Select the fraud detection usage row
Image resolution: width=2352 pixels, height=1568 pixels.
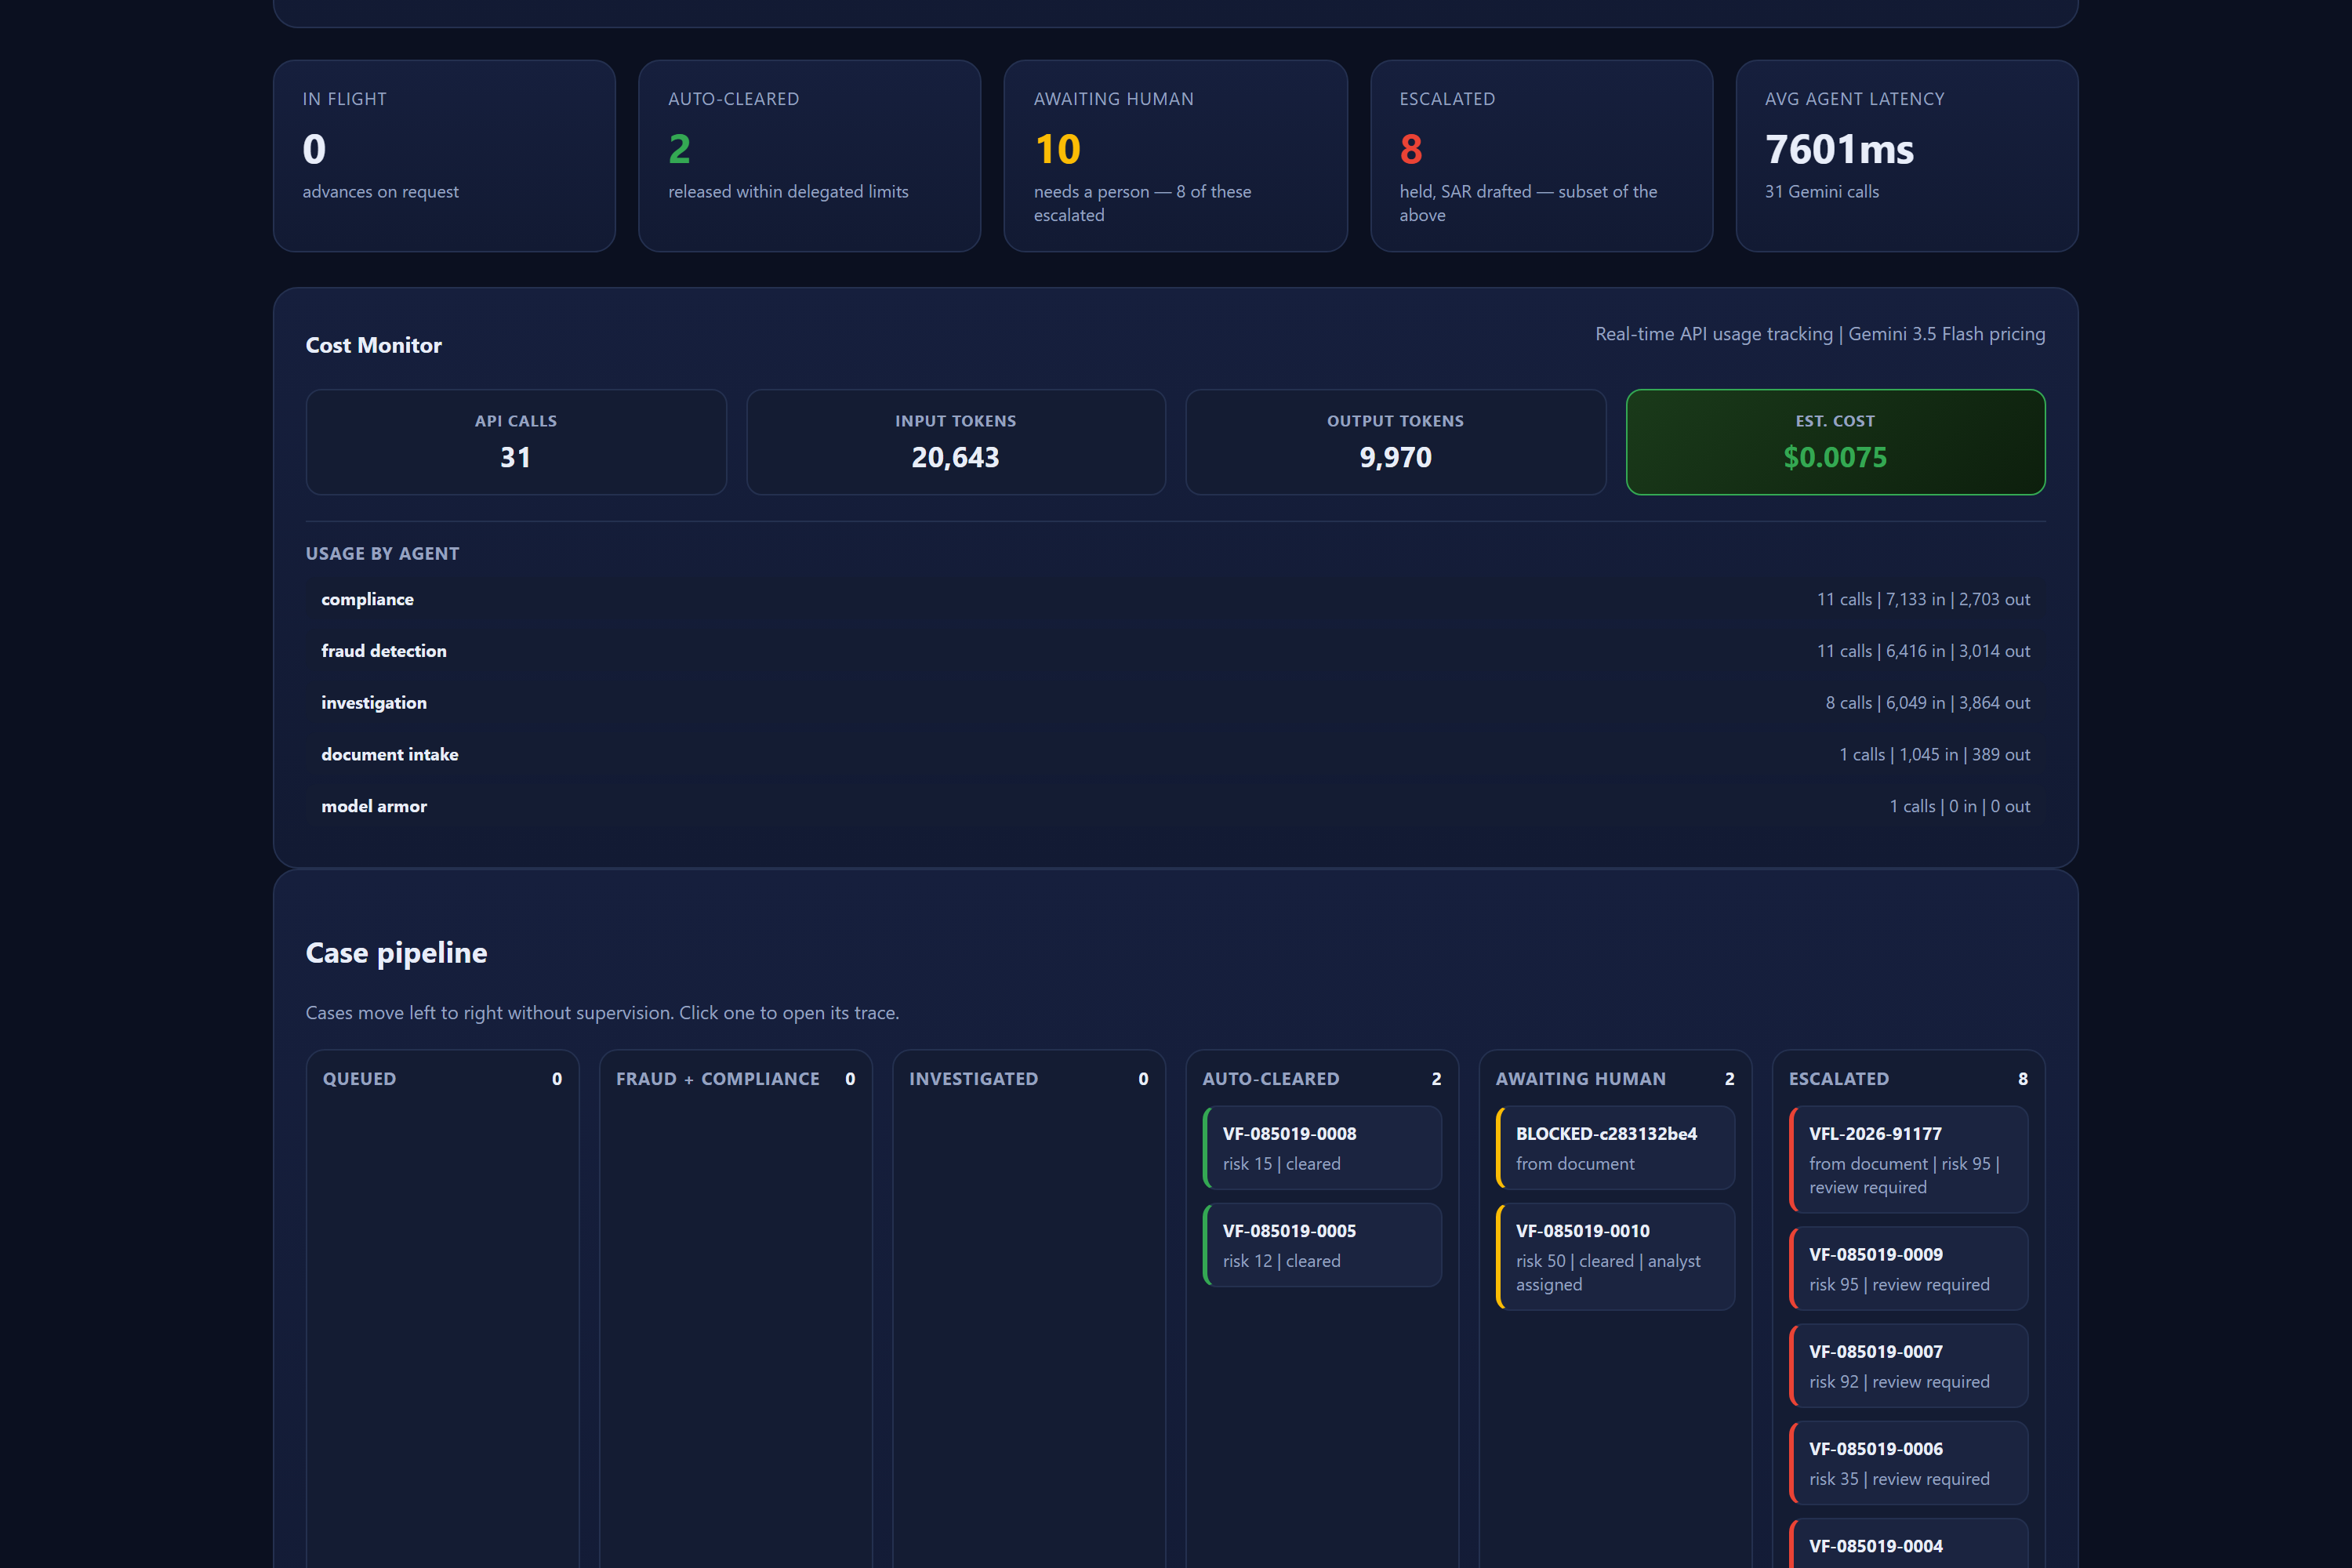(x=1176, y=651)
